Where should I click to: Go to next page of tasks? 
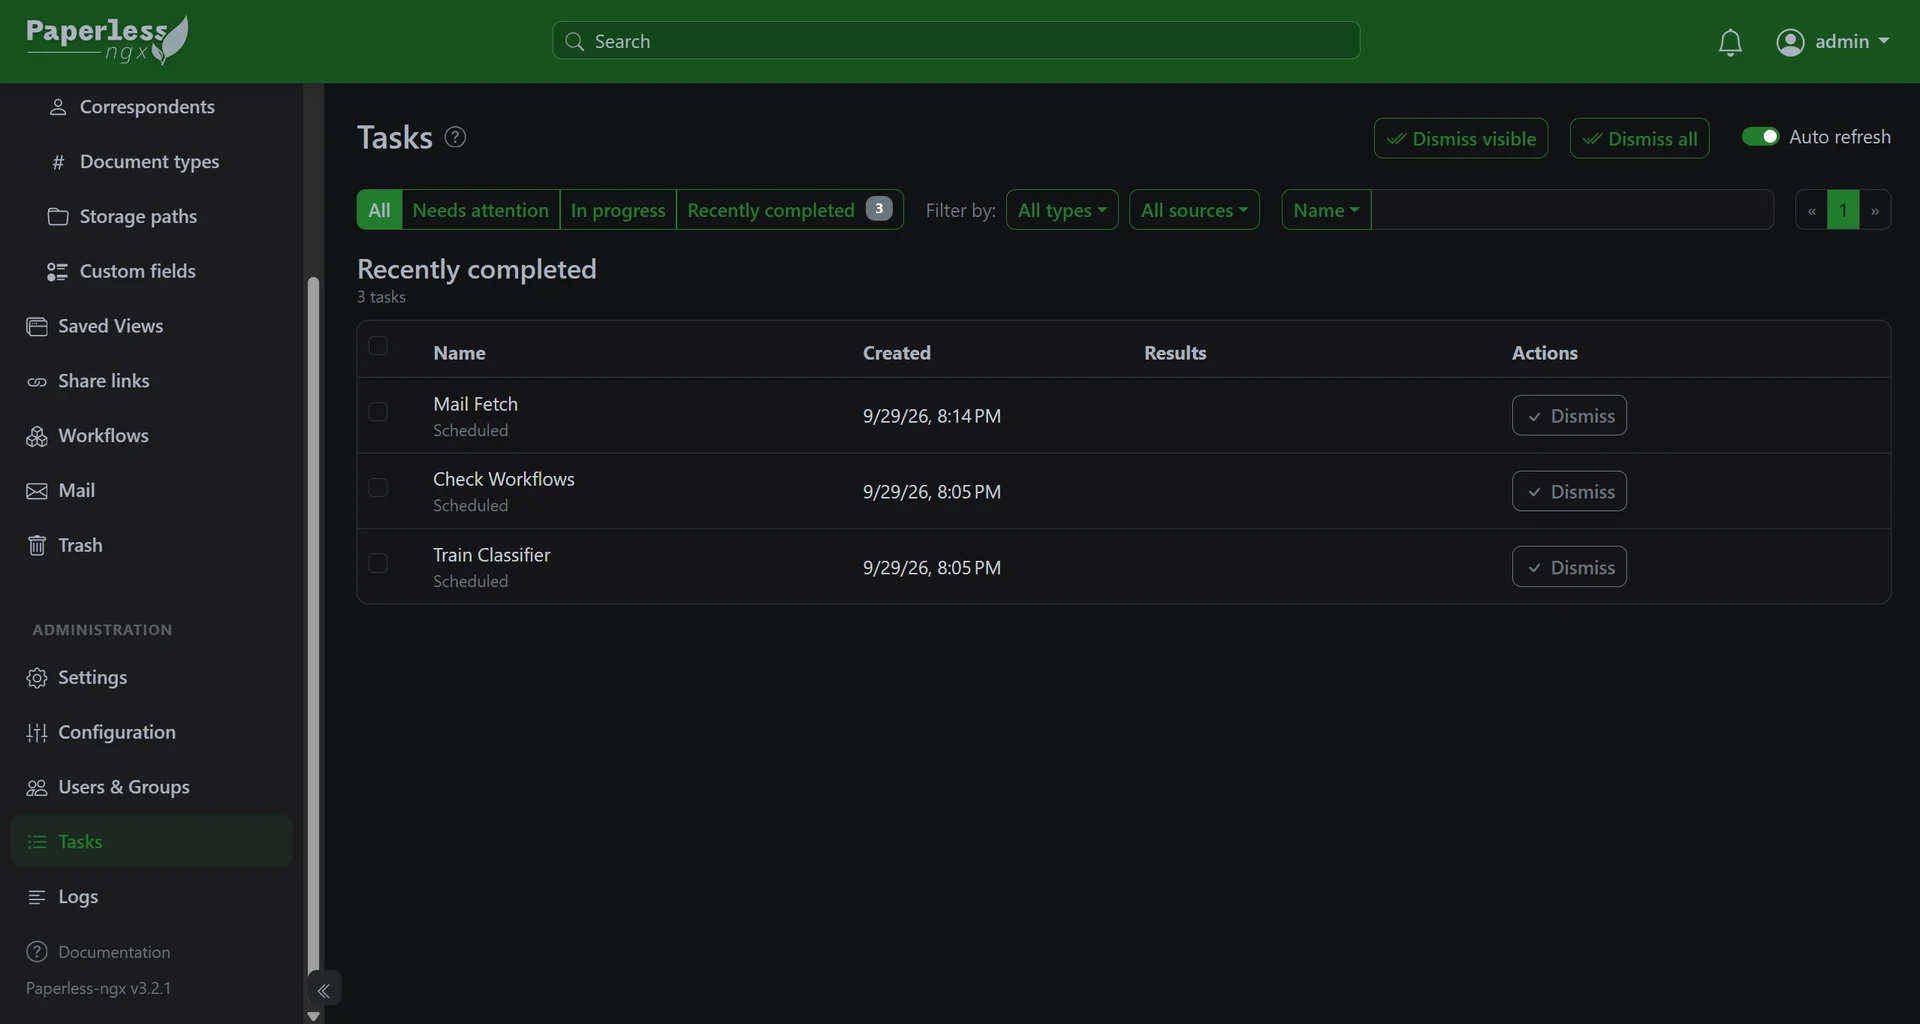[1875, 210]
